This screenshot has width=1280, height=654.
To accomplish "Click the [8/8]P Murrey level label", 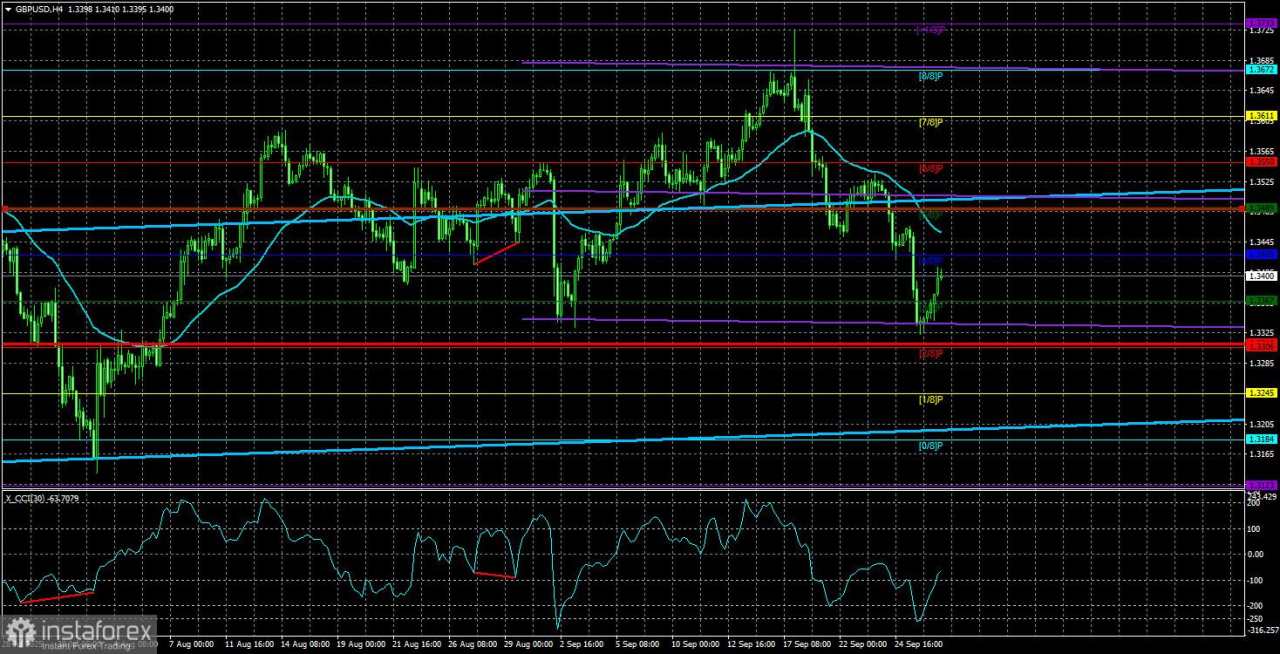I will point(931,76).
